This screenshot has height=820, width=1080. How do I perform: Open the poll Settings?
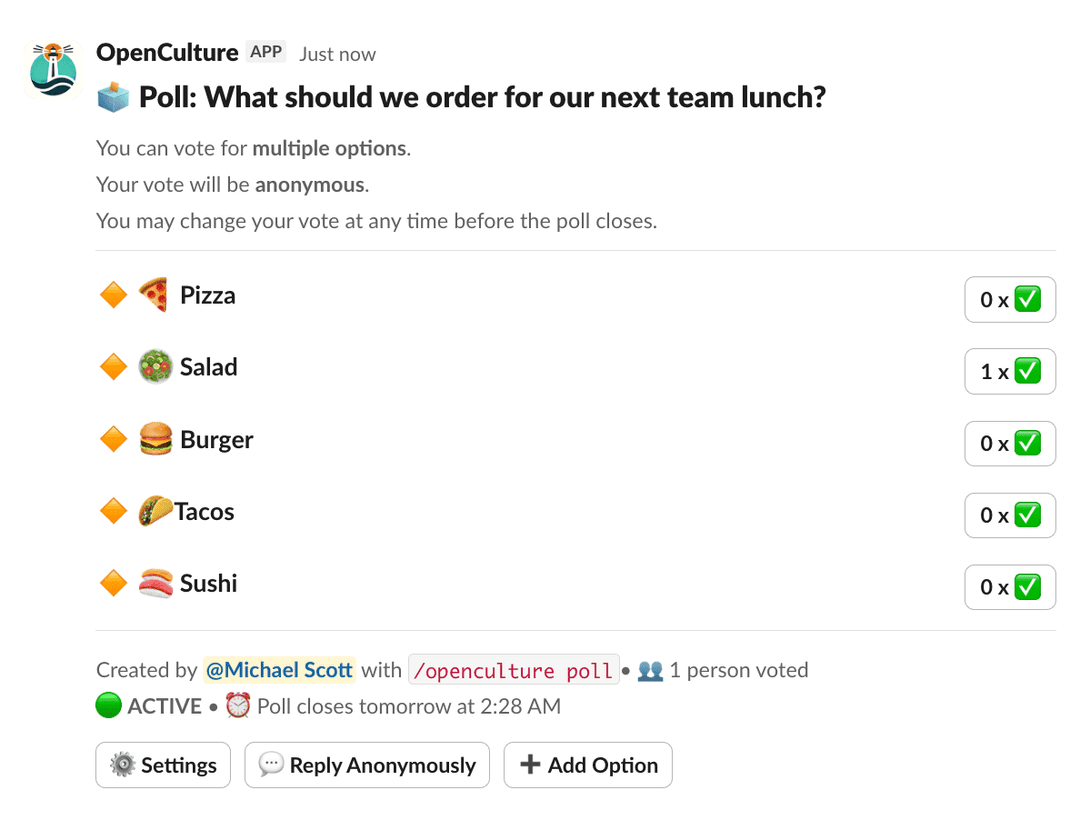(162, 765)
